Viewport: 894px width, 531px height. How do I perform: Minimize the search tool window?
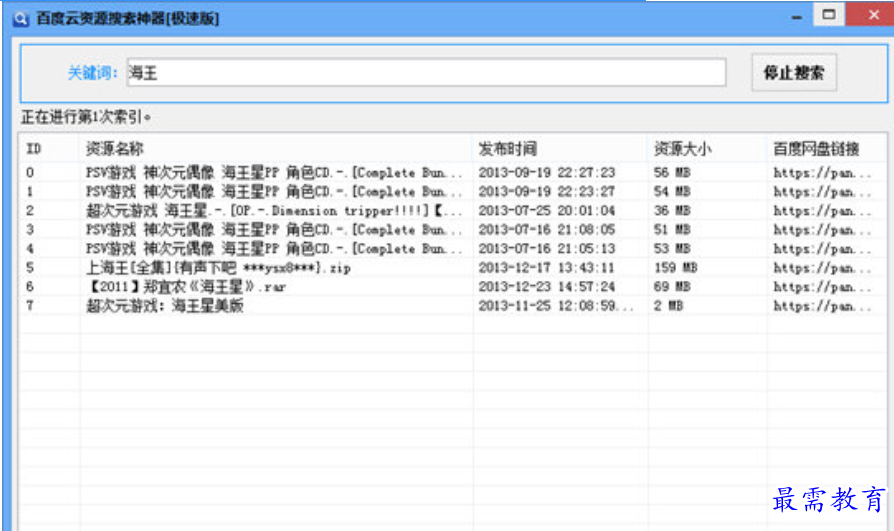point(797,17)
